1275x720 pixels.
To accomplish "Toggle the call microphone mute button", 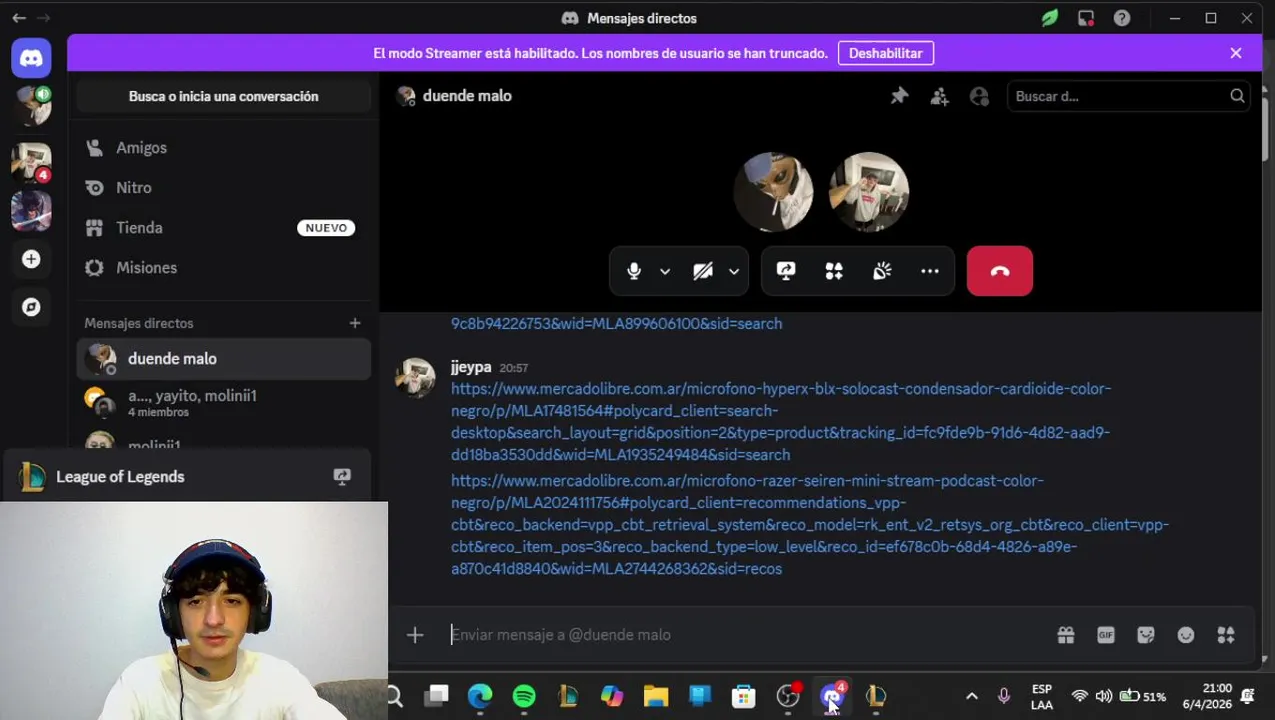I will click(634, 271).
